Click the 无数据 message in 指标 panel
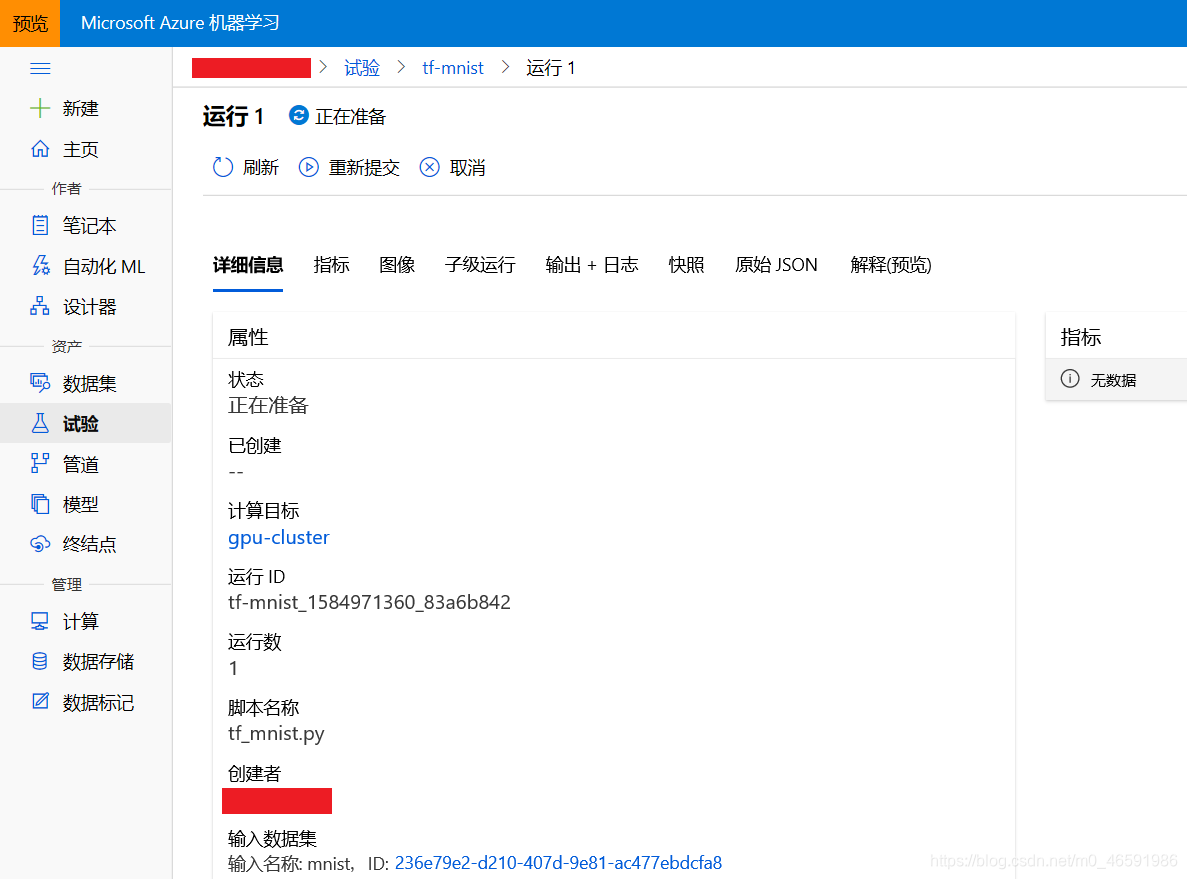 (1113, 380)
